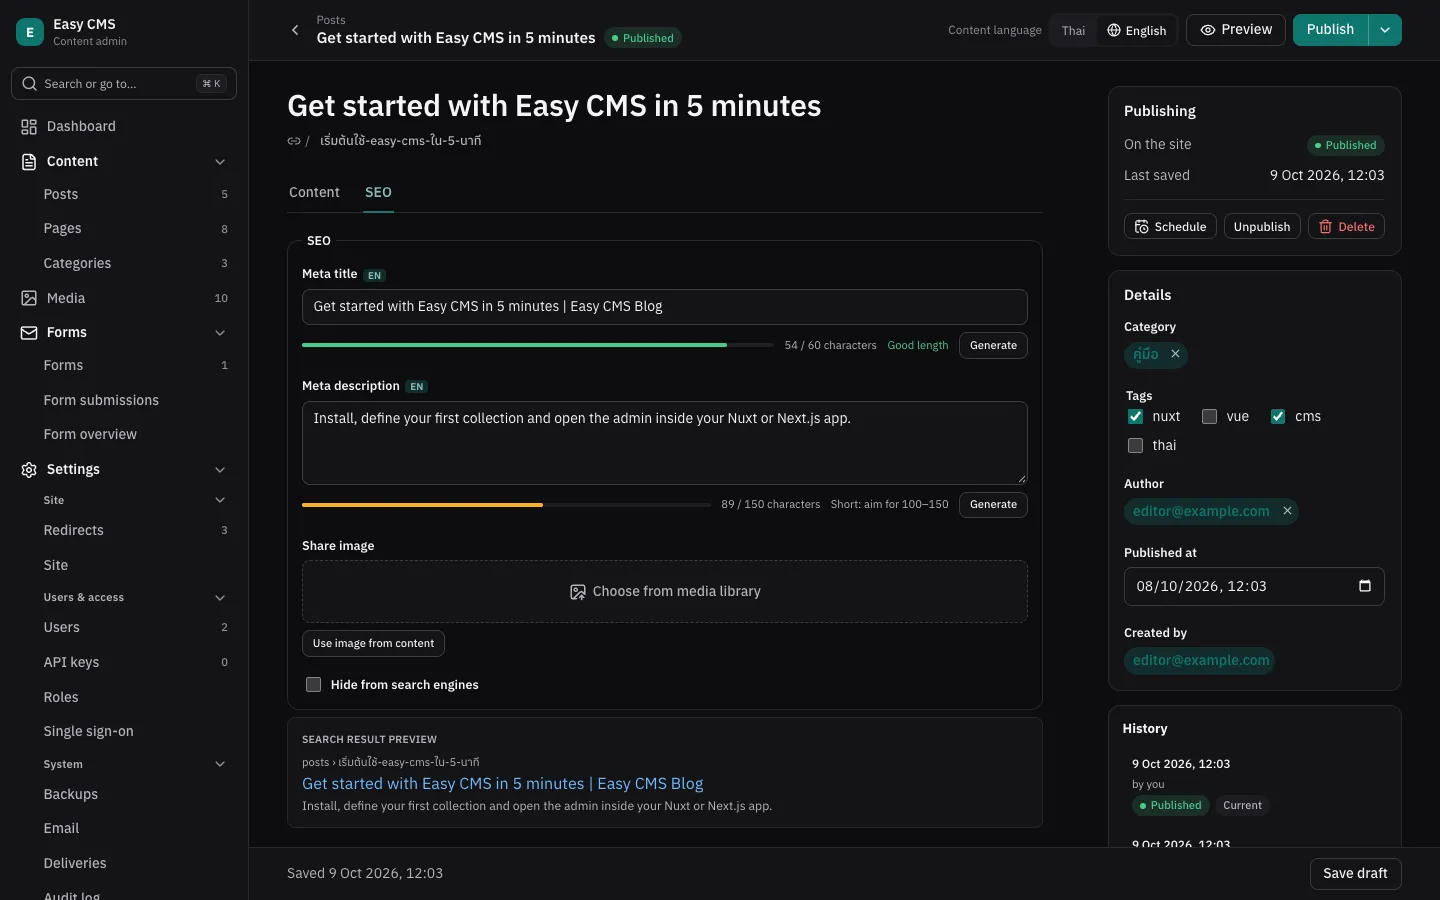Click the meta title length progress bar
This screenshot has width=1440, height=900.
pyautogui.click(x=538, y=345)
